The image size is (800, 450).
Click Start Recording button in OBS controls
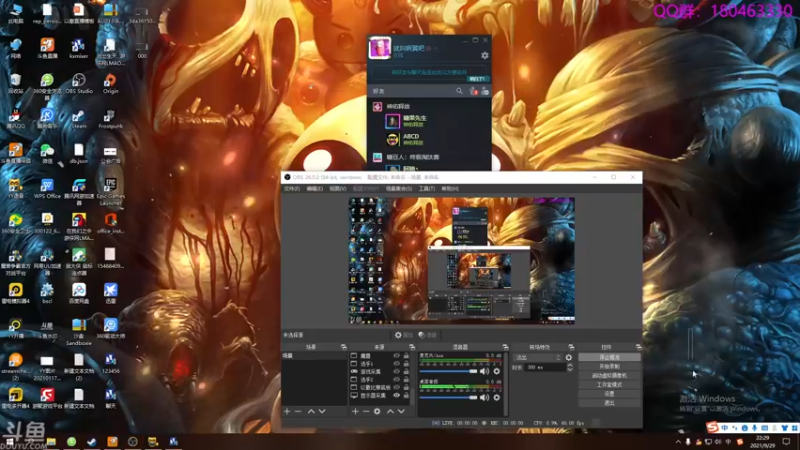click(x=609, y=366)
